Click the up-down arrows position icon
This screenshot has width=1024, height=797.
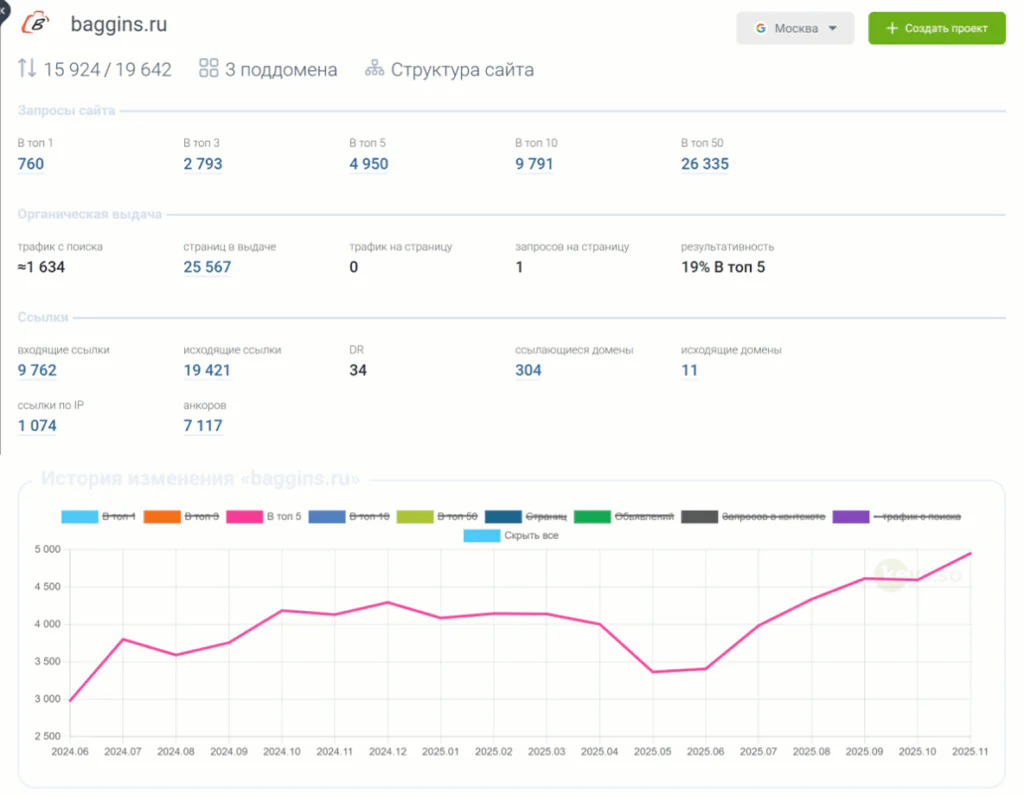[27, 68]
